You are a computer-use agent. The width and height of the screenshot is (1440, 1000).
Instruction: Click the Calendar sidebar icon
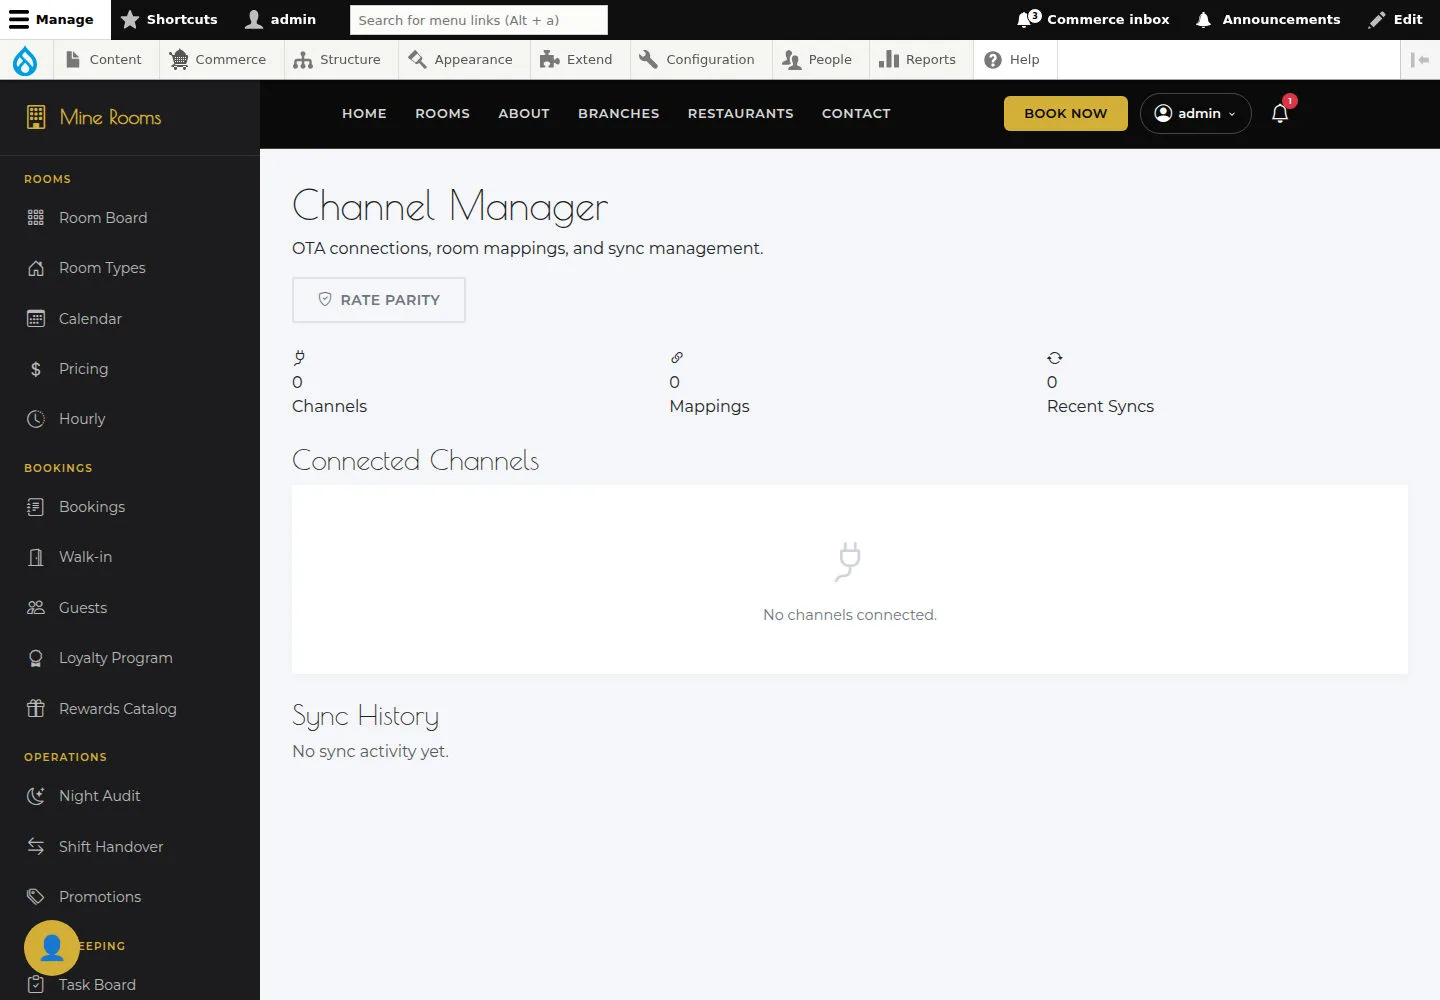coord(36,319)
